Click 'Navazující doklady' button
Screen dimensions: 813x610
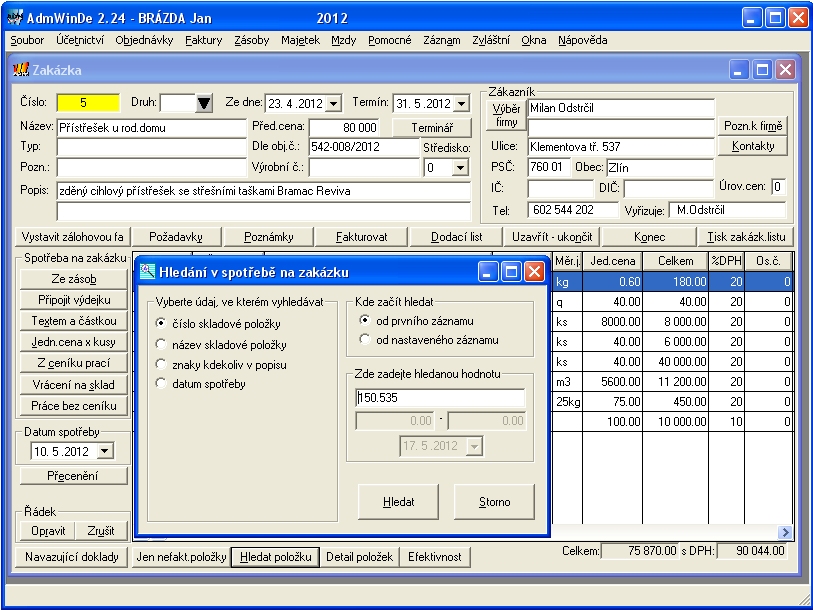[72, 557]
